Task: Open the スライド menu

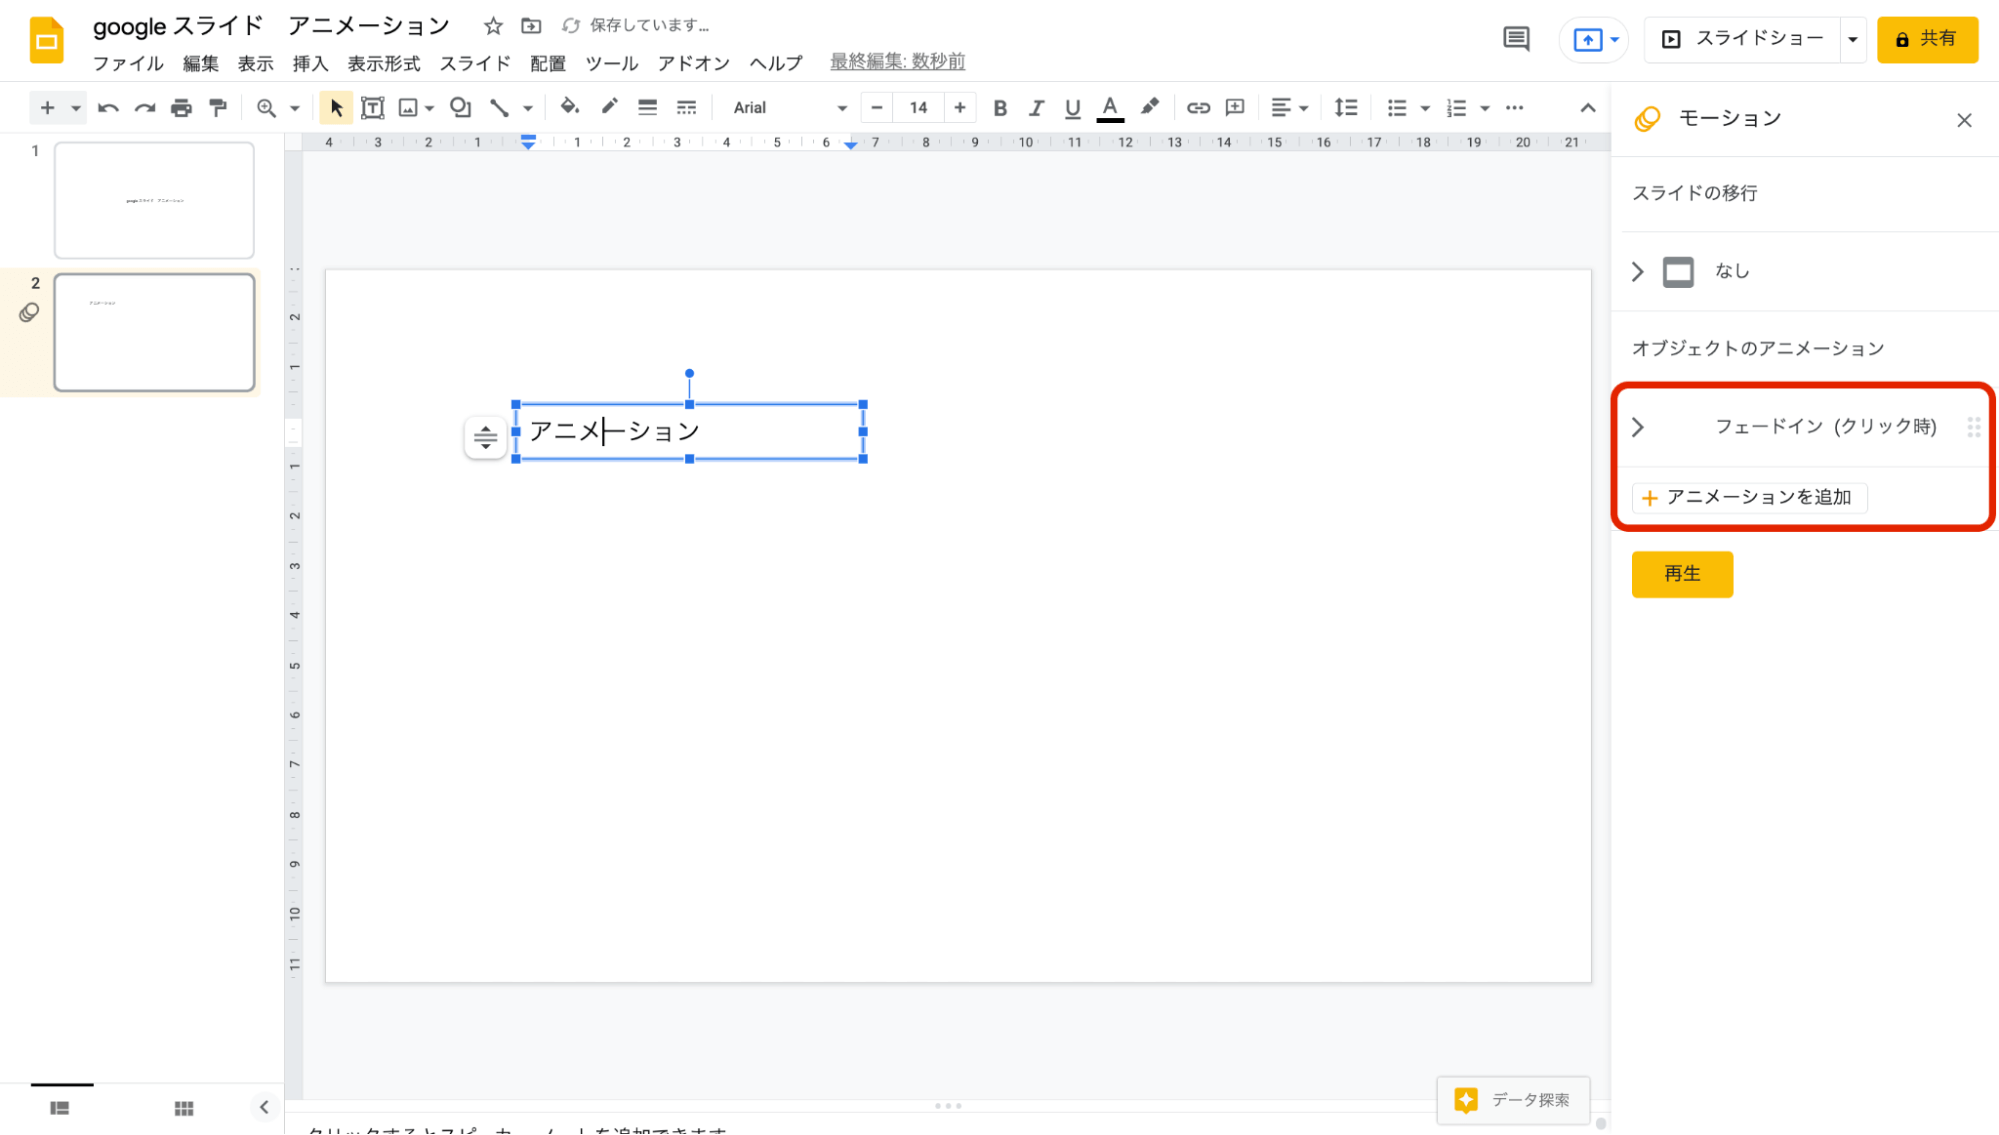Action: coord(475,63)
